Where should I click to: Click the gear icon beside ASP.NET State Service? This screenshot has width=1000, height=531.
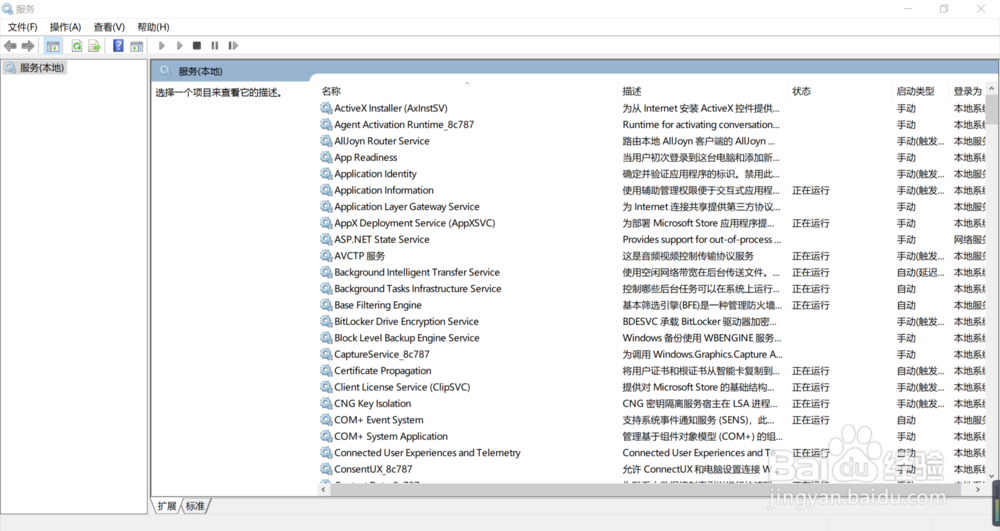[x=326, y=240]
